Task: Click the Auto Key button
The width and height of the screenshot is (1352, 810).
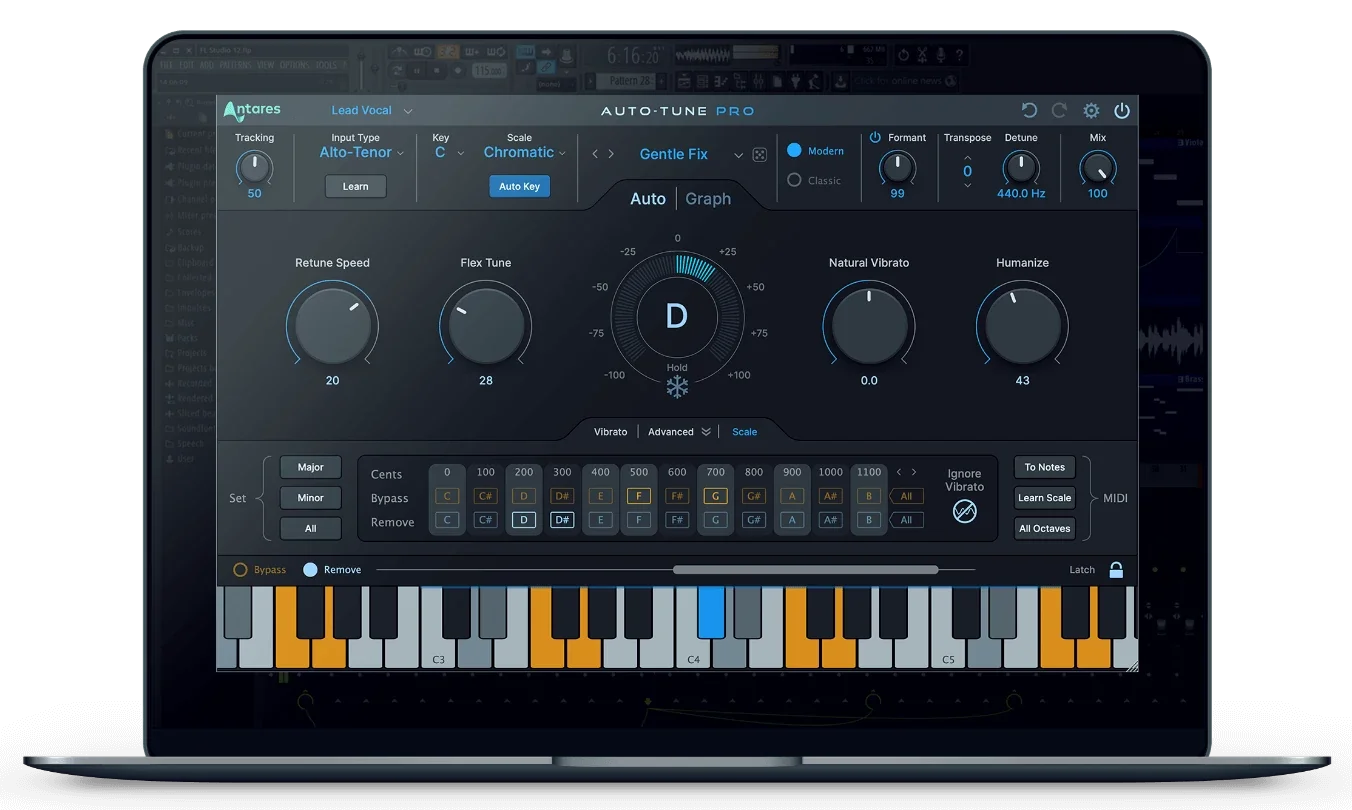Action: pos(520,186)
